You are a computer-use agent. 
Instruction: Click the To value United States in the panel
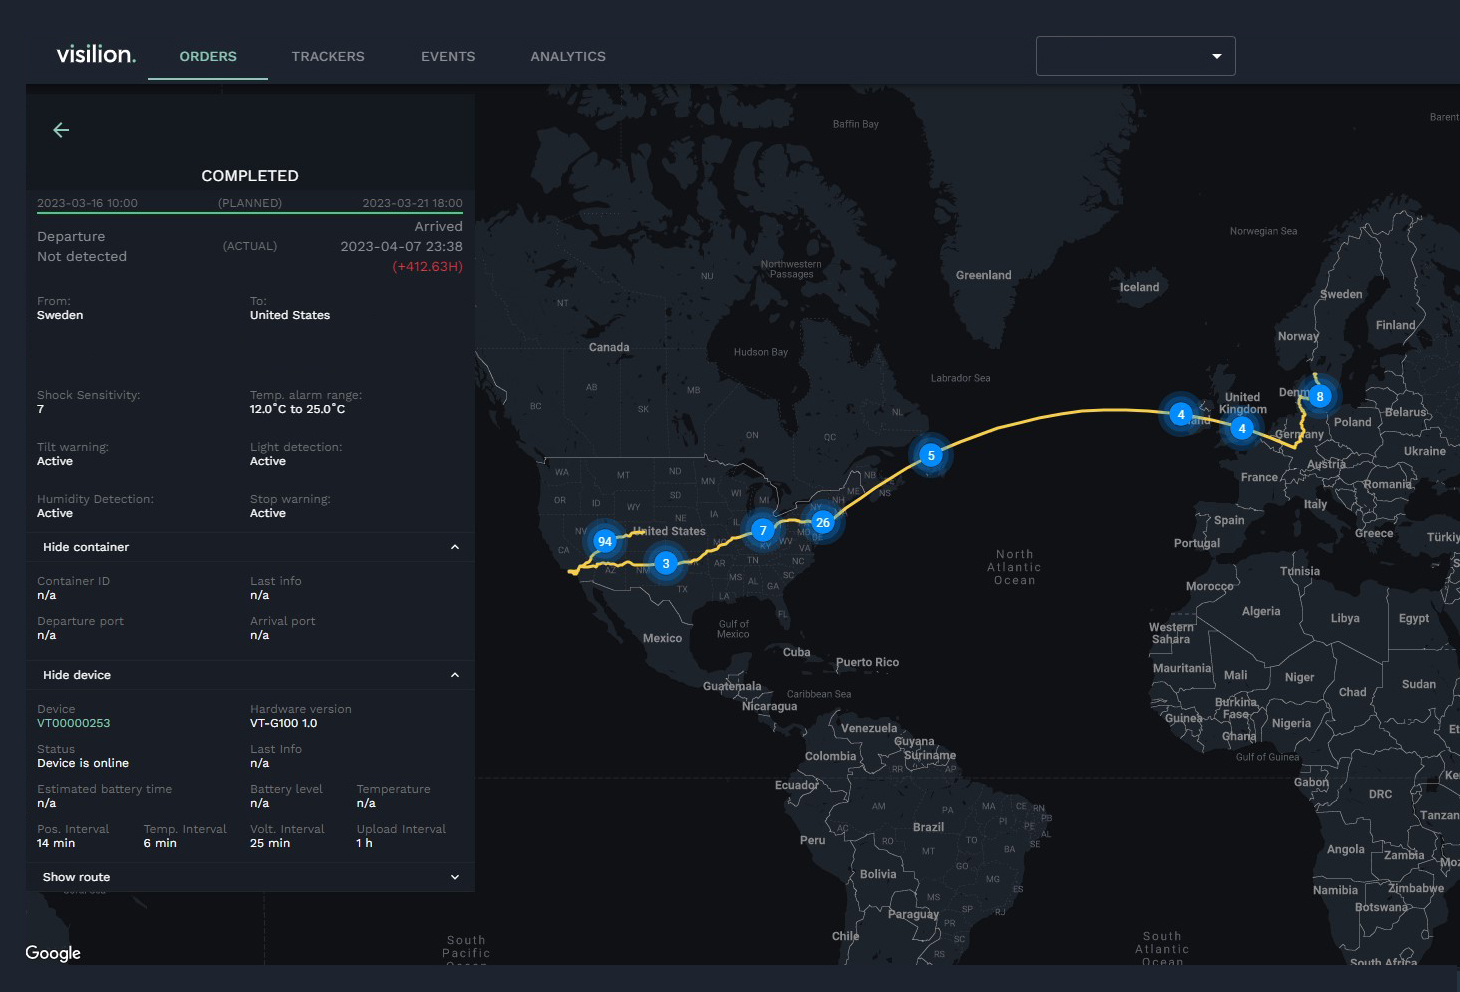coord(290,315)
